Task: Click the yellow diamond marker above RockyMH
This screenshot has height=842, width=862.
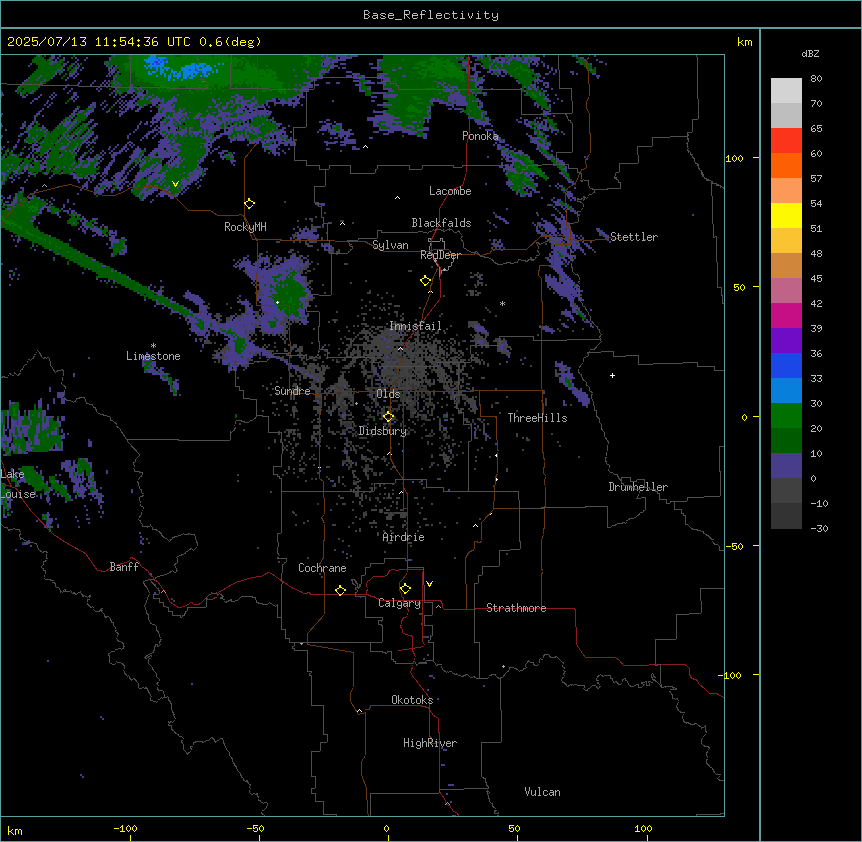Action: click(x=250, y=204)
